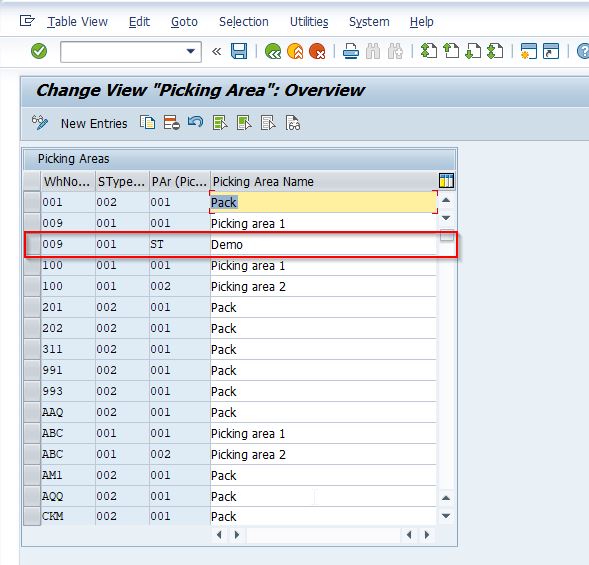
Task: Click the vertical scrollbar down arrow at bottom
Action: click(x=446, y=516)
